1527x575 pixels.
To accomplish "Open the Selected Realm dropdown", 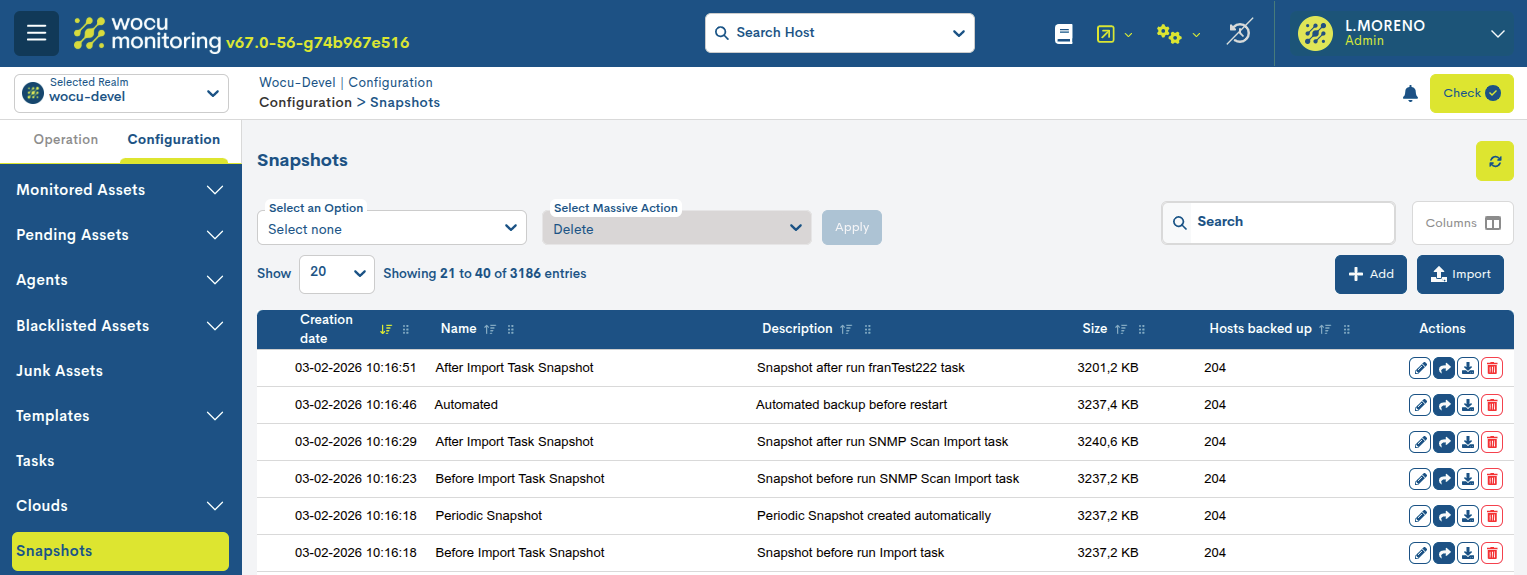I will pos(121,93).
